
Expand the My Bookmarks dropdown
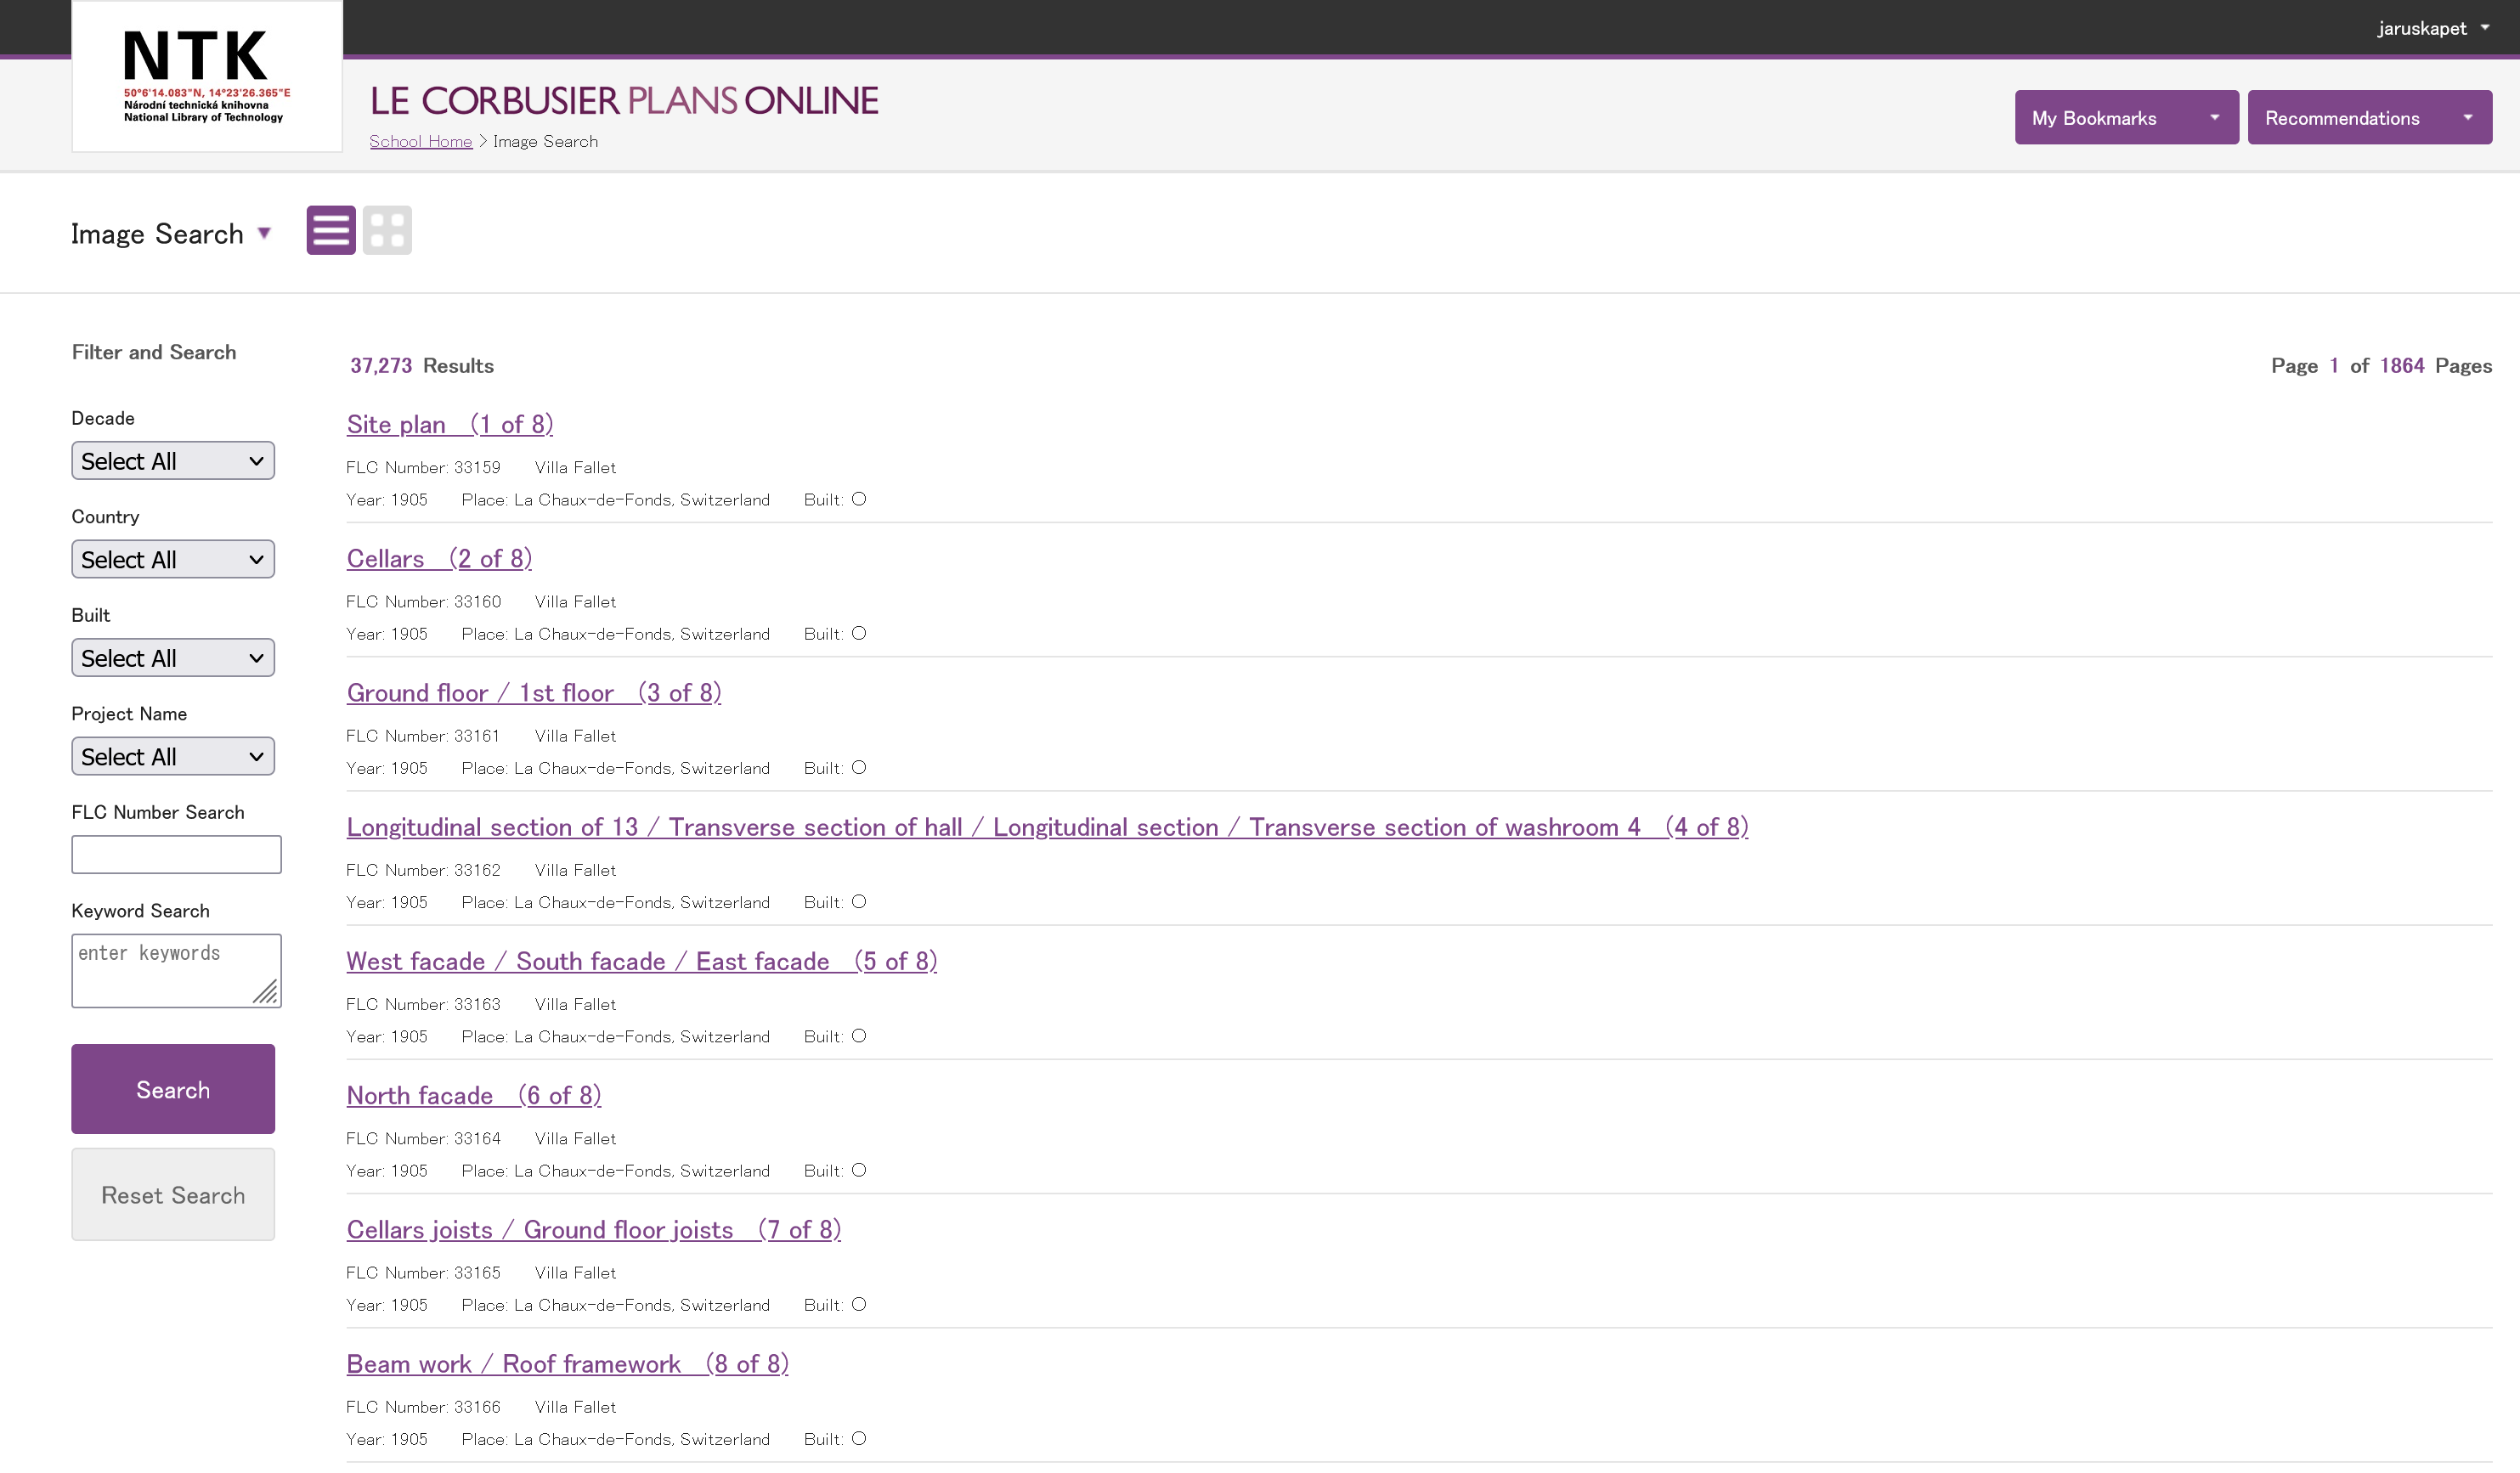point(2126,118)
